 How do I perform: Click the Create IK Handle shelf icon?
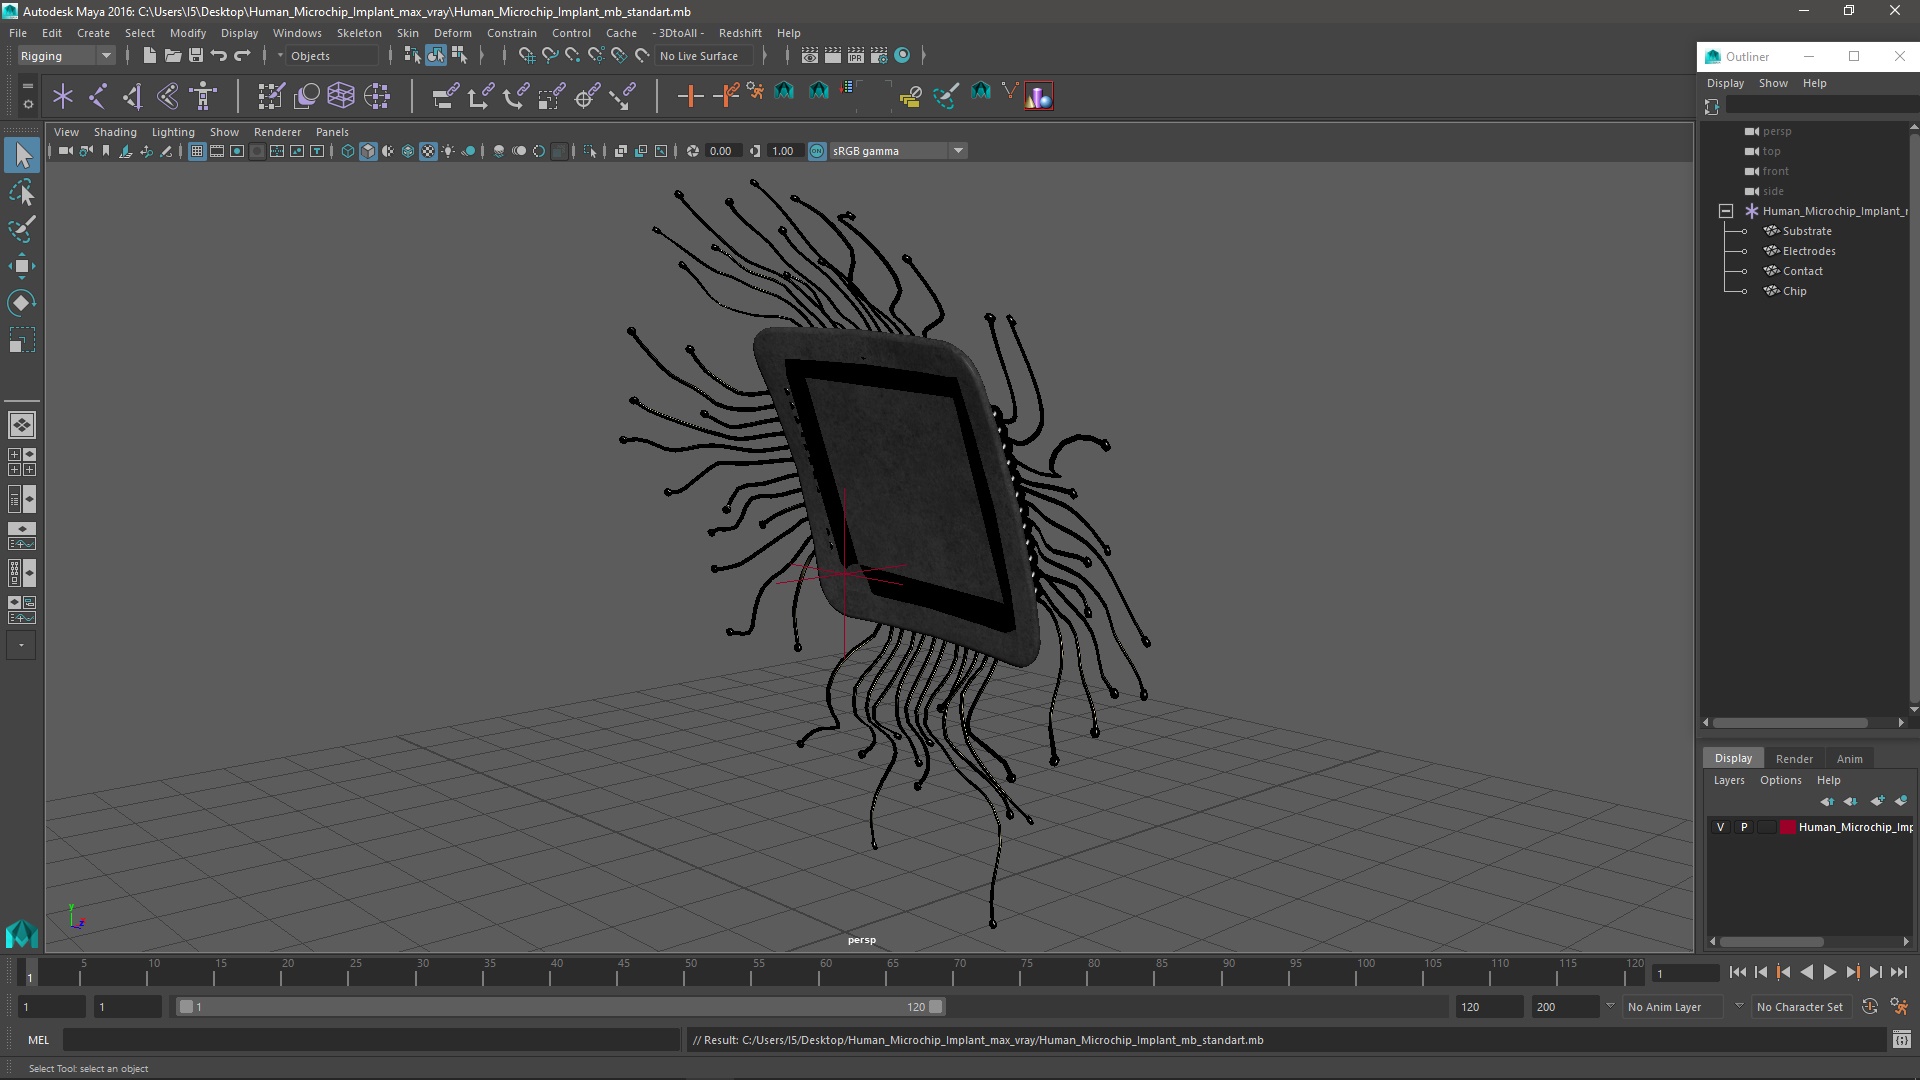pyautogui.click(x=133, y=96)
